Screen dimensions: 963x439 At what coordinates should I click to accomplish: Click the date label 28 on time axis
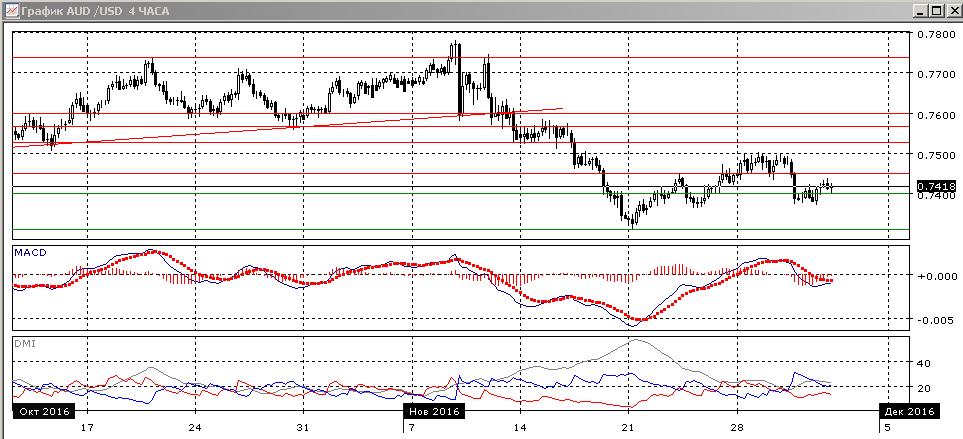pos(736,427)
